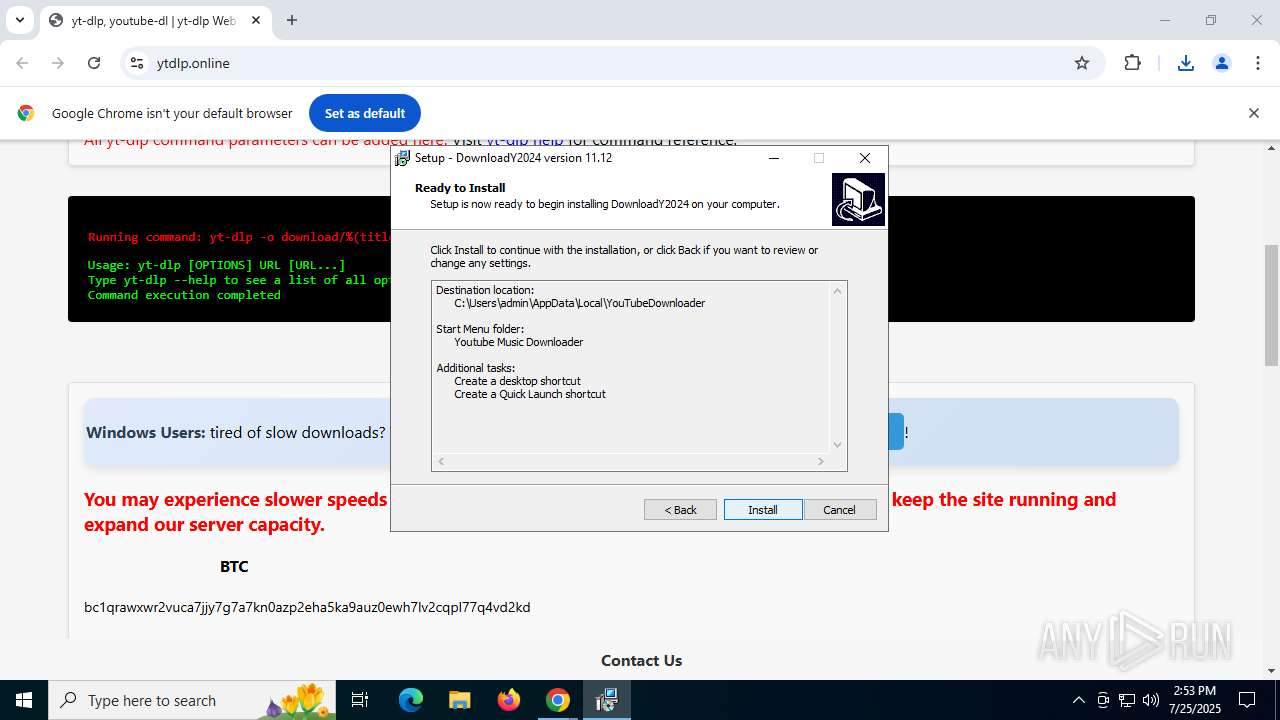Launch Microsoft Edge from taskbar
This screenshot has height=720, width=1280.
pyautogui.click(x=411, y=700)
